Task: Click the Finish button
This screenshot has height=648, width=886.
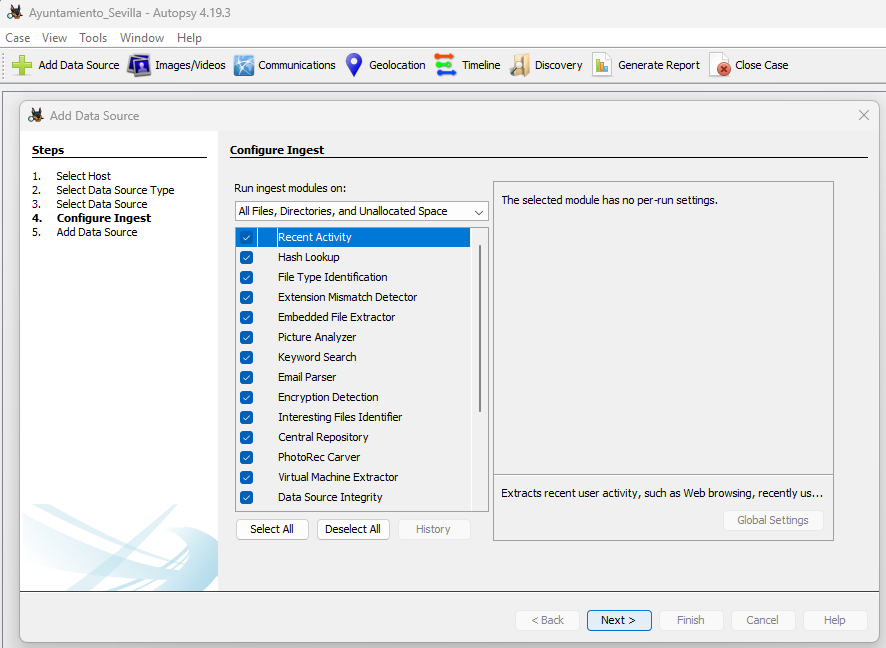Action: [690, 620]
